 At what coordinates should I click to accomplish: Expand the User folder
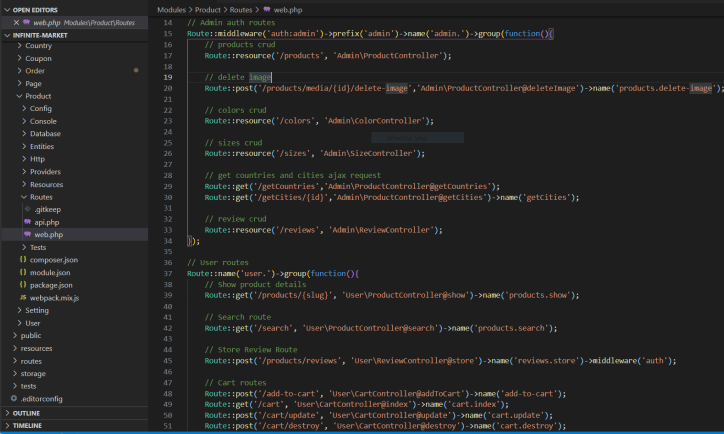click(19, 323)
